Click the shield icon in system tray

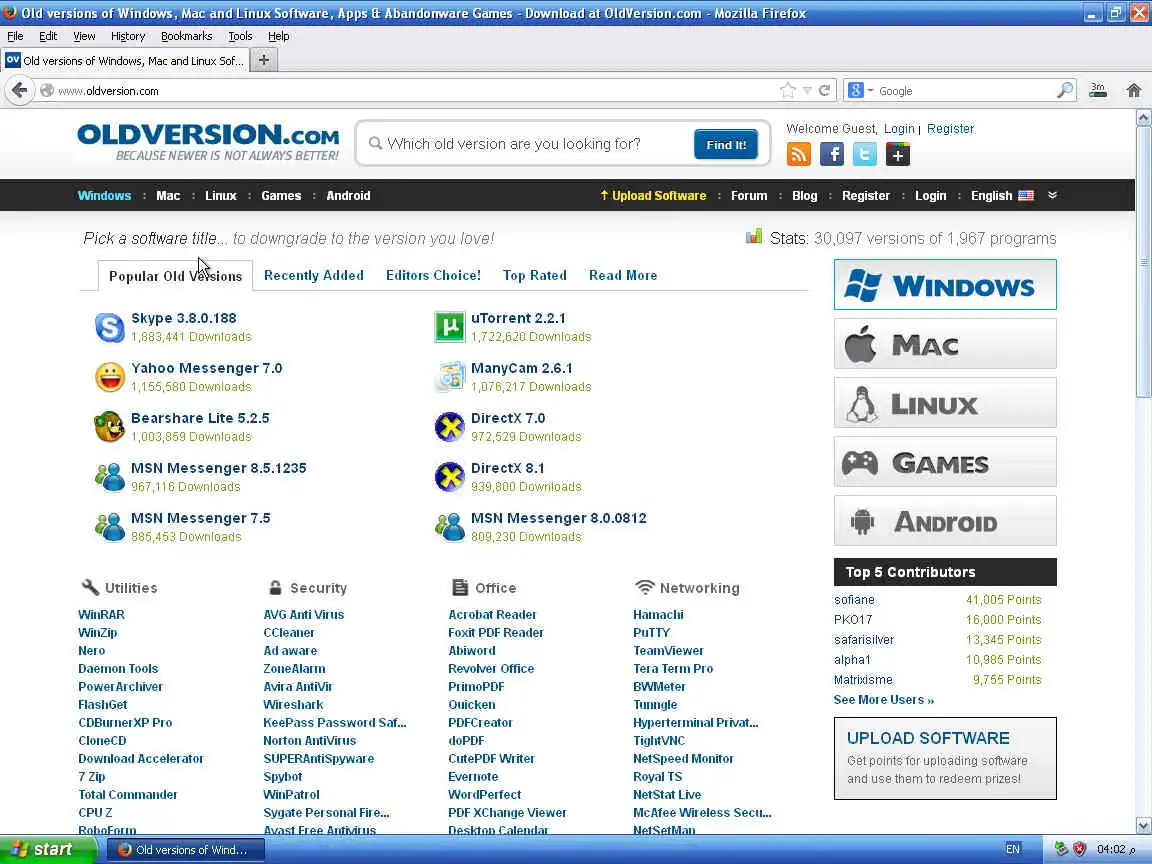point(1079,849)
